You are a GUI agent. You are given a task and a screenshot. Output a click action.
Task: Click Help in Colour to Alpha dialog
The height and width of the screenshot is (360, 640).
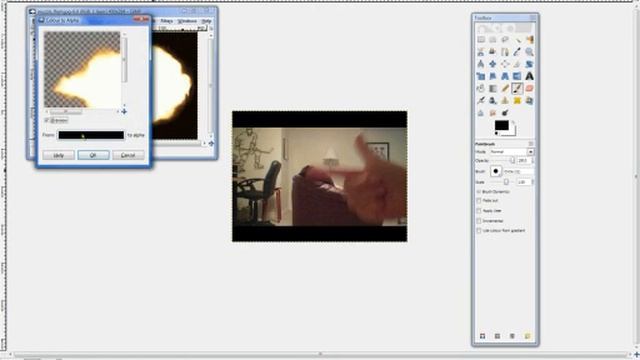pos(58,155)
